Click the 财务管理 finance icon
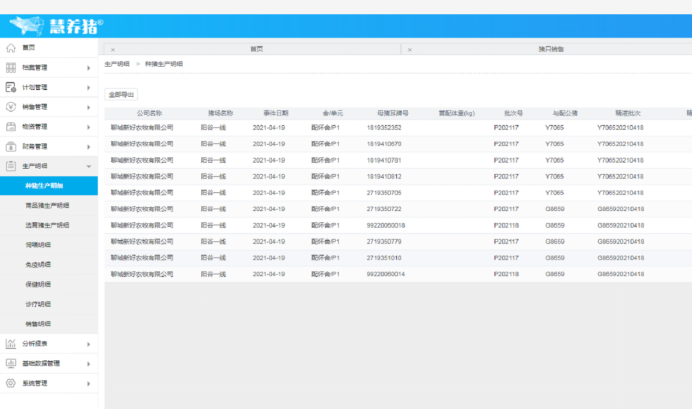Viewport: 692px width, 409px height. (11, 146)
